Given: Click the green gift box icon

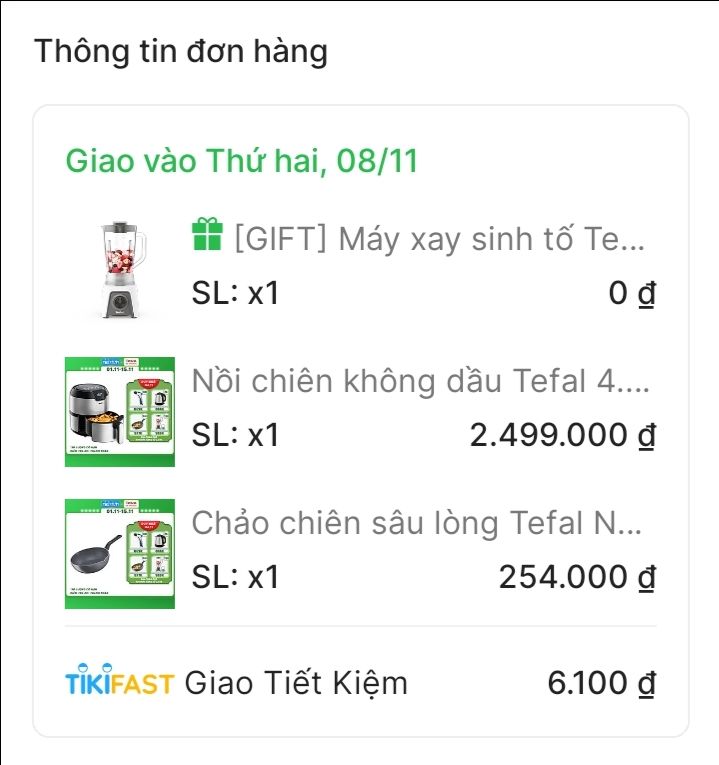Looking at the screenshot, I should coord(206,236).
